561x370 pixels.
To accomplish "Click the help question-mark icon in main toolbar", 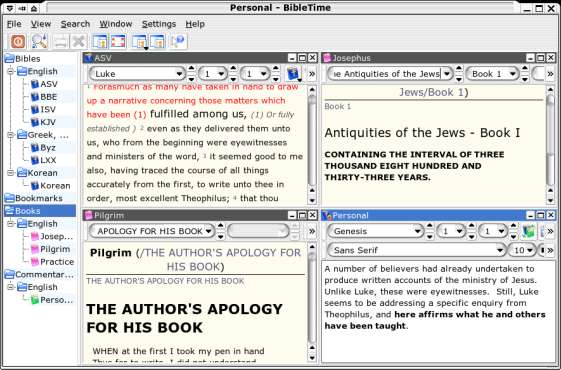I will point(178,42).
